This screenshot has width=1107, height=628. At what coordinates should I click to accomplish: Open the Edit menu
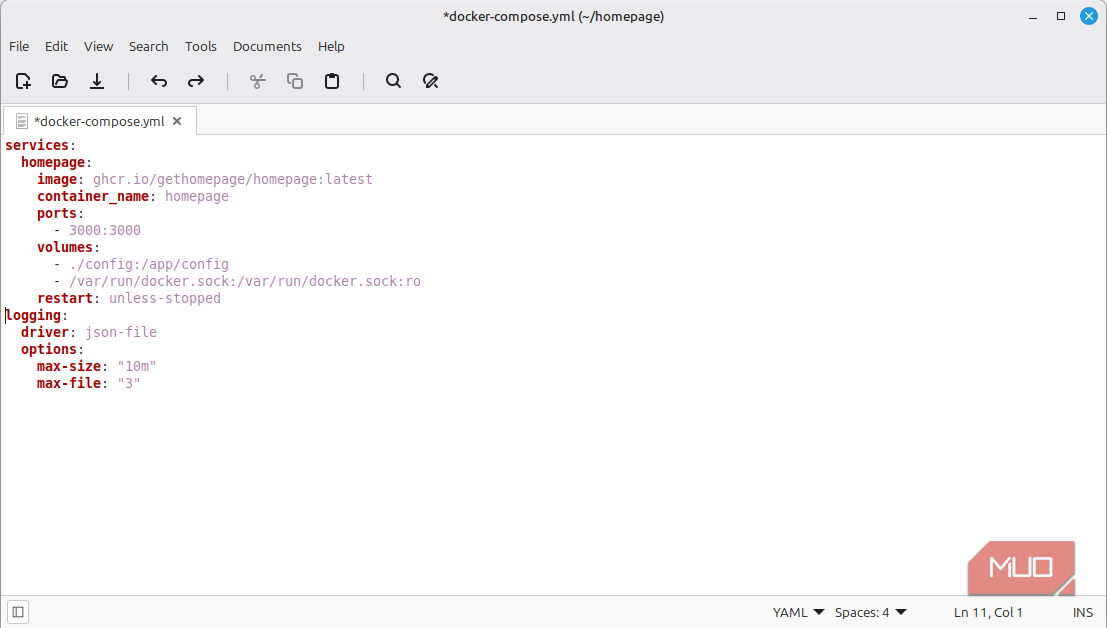56,47
